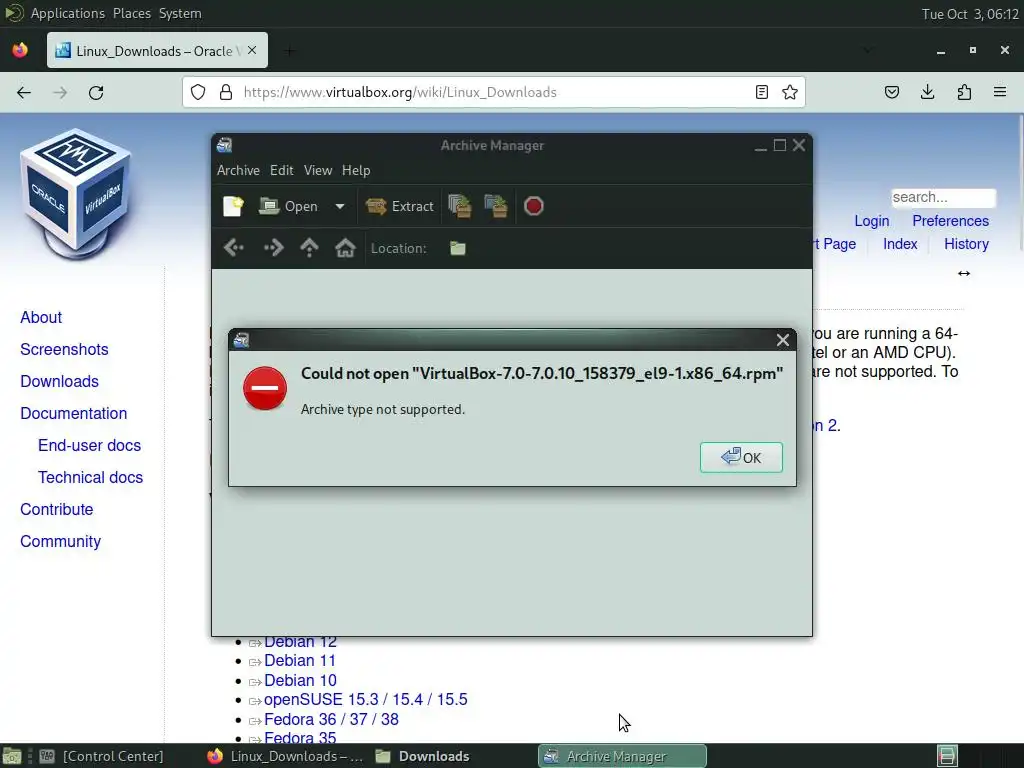Viewport: 1024px width, 768px height.
Task: Go to home location in Archive Manager
Action: [345, 248]
